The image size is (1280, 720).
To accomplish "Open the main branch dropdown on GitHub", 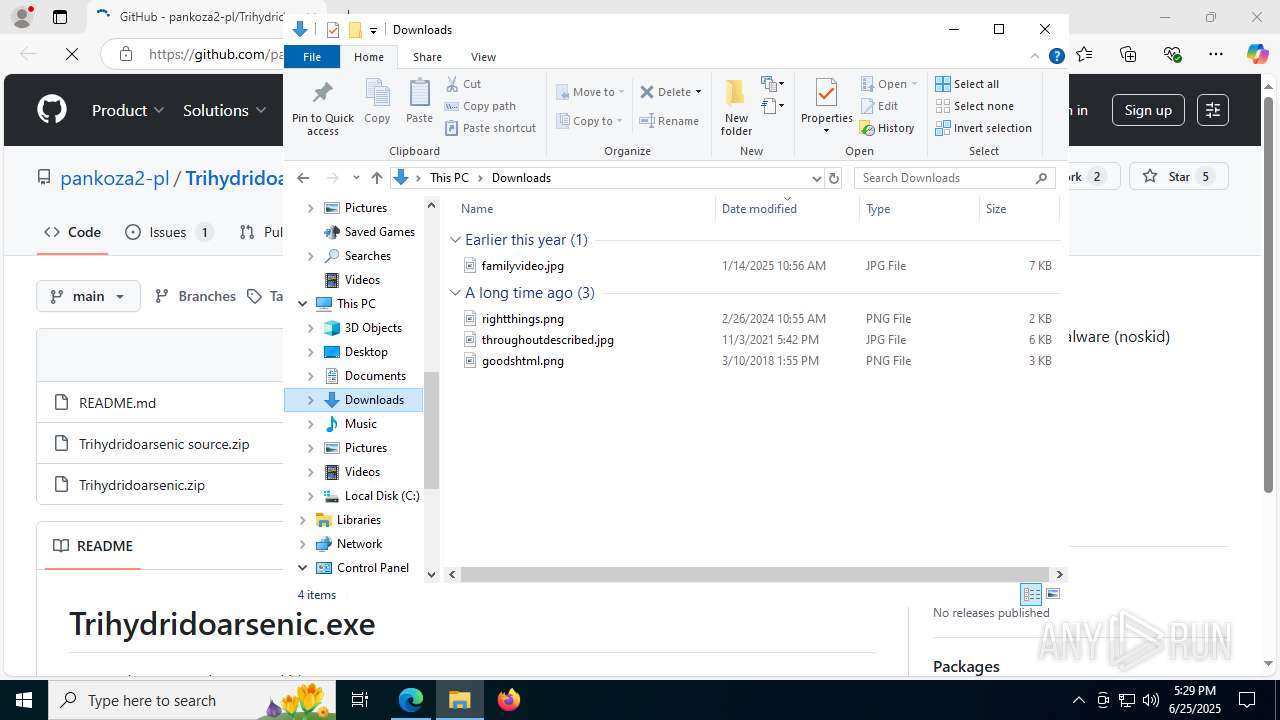I will pos(88,296).
